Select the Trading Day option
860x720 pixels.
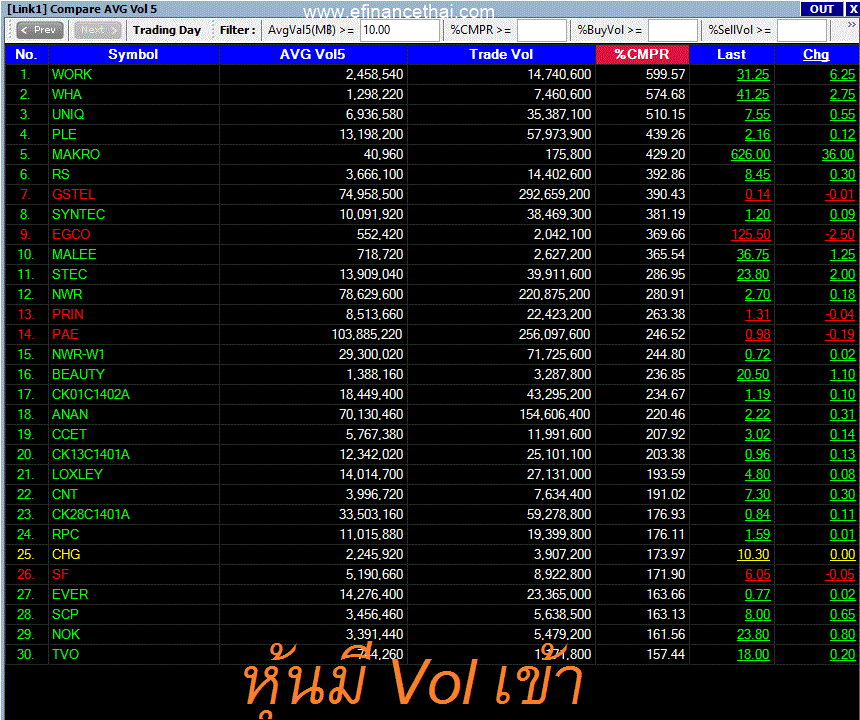point(167,30)
